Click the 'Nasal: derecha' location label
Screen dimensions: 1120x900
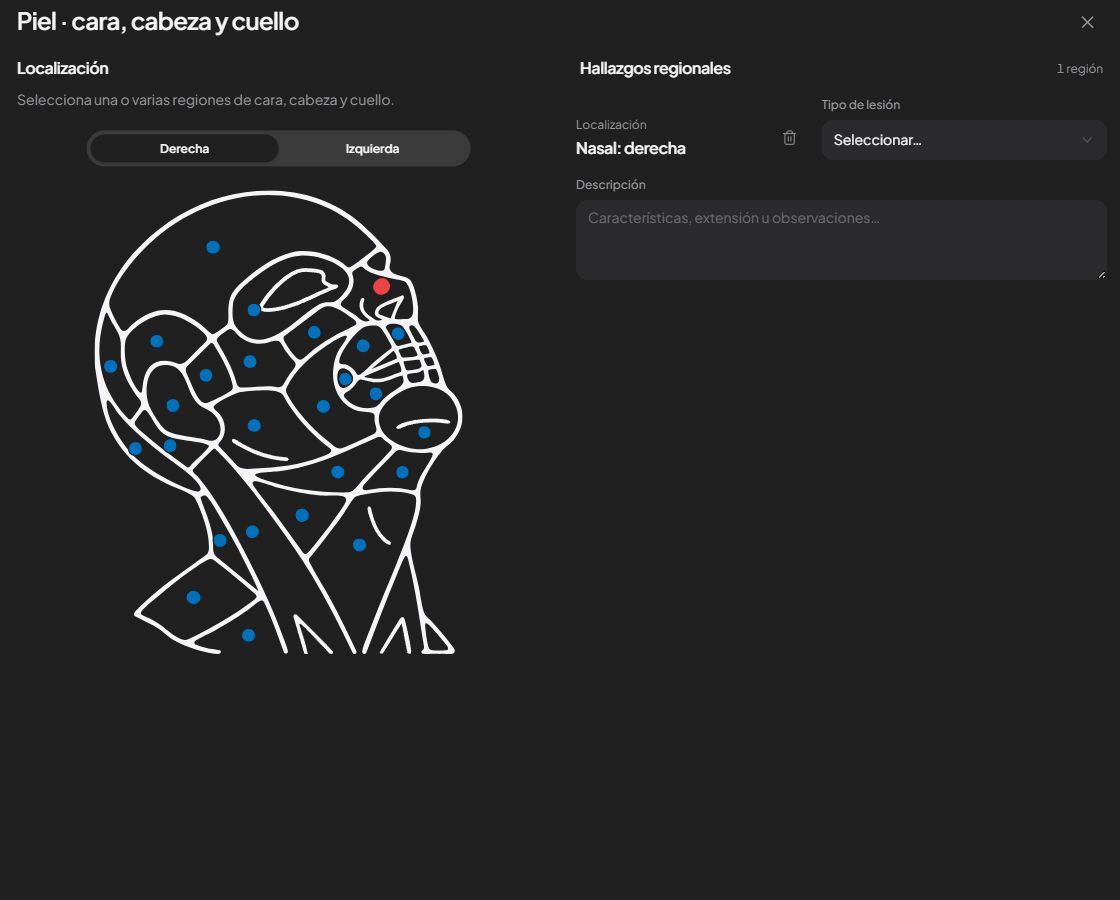point(631,149)
